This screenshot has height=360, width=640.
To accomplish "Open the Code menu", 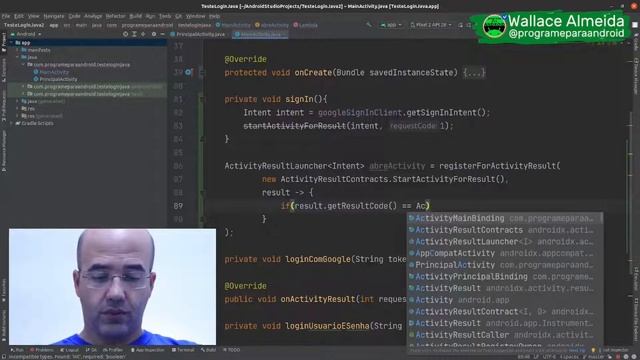I will (74, 16).
